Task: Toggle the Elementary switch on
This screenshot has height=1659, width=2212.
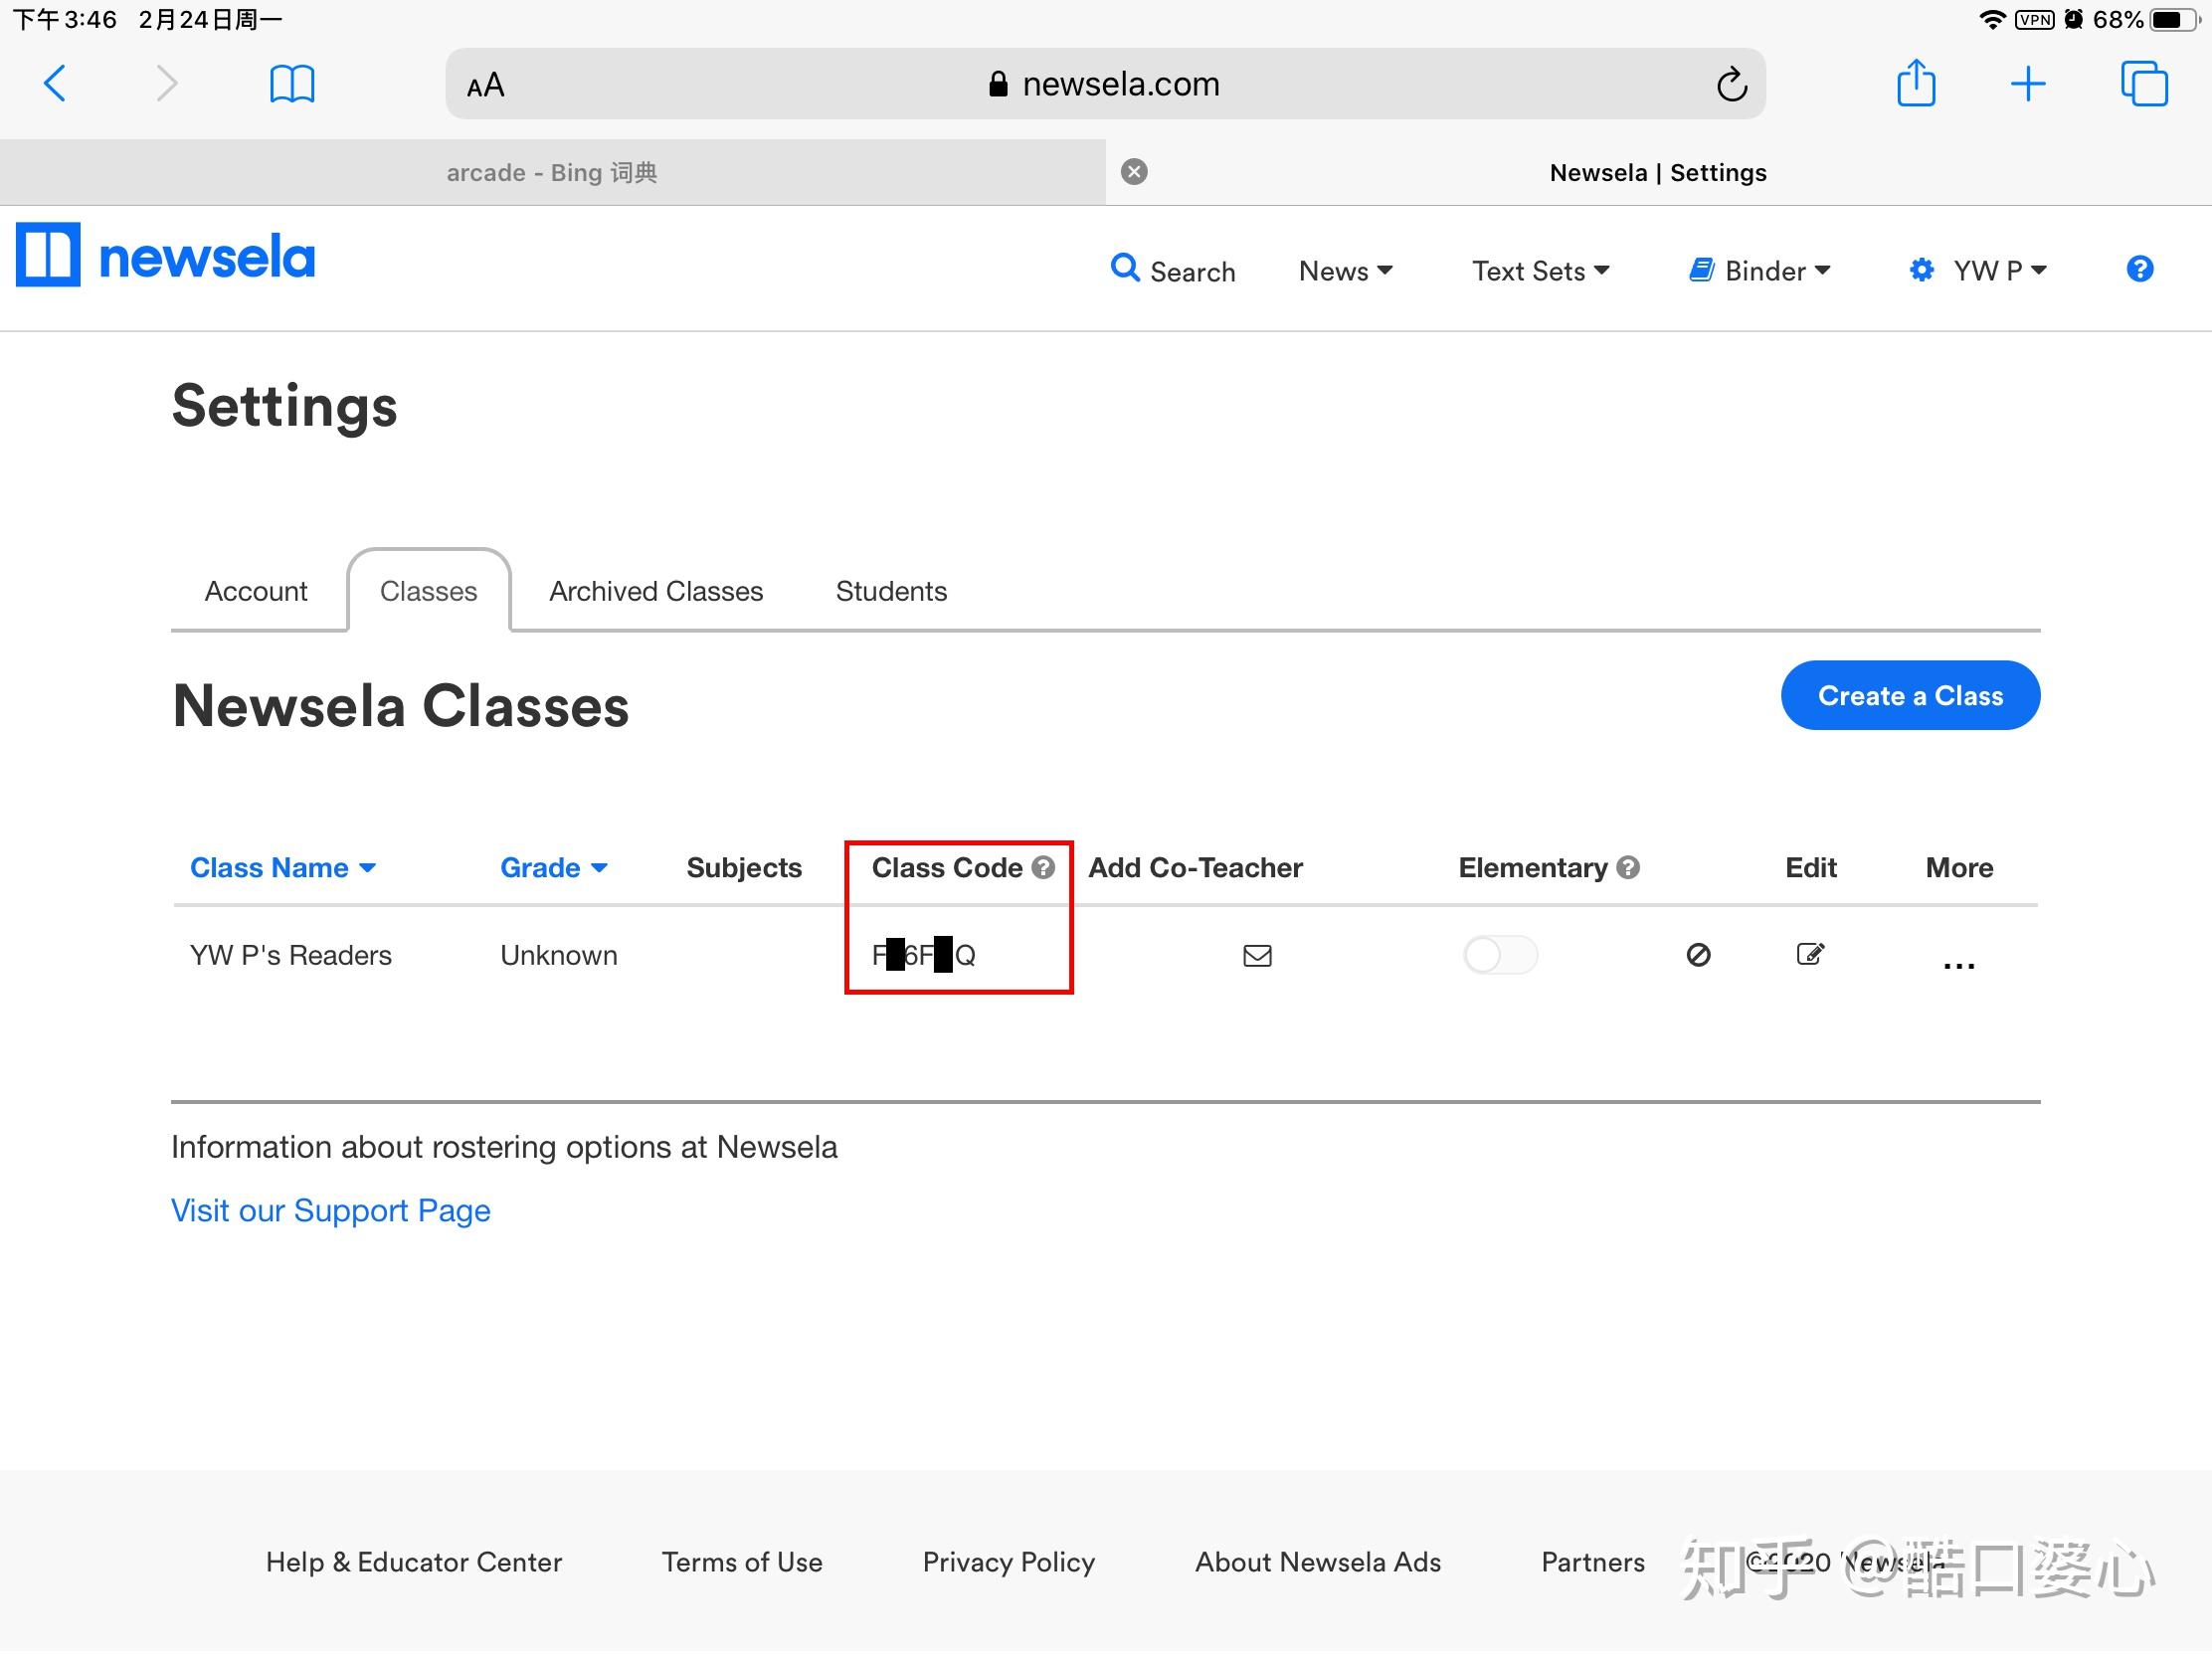Action: (x=1499, y=955)
